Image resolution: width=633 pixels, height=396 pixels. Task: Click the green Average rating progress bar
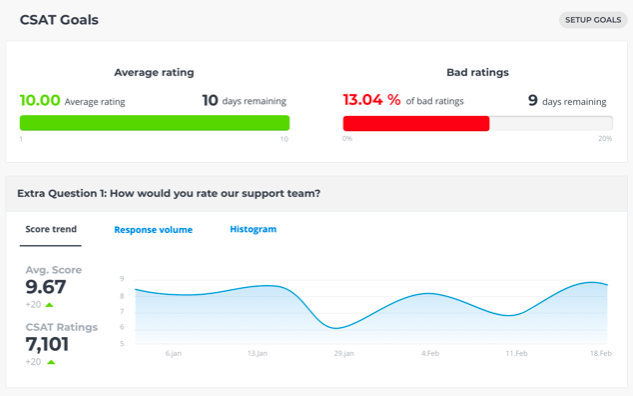pos(155,123)
